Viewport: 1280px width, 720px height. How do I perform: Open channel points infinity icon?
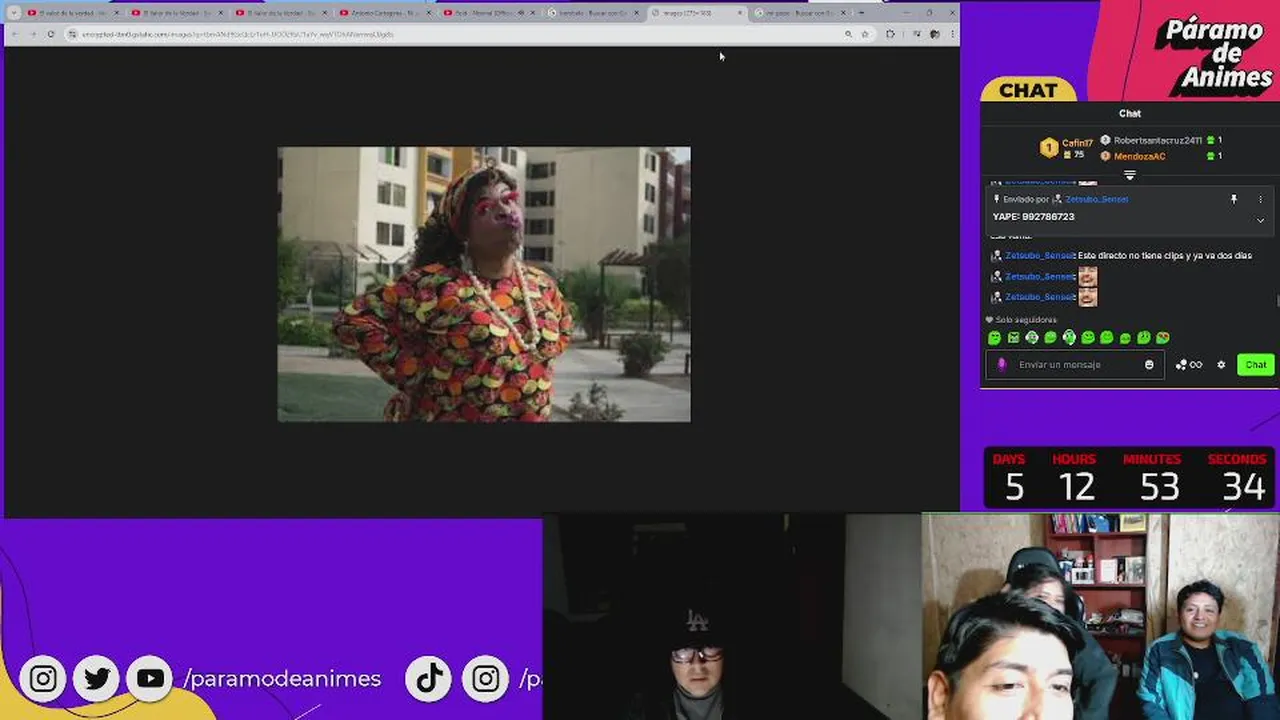[1189, 365]
